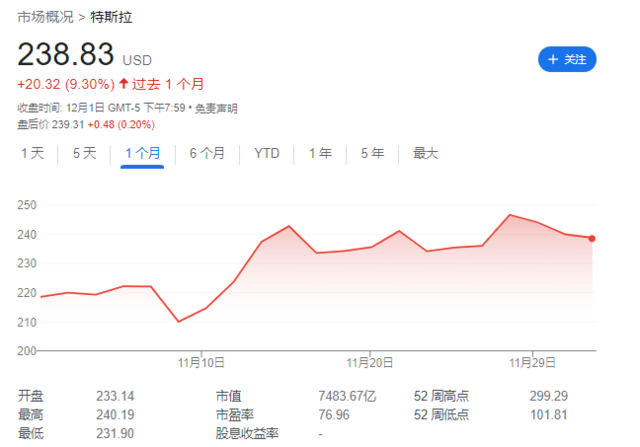Click the red endpoint dot on the price chart
The height and width of the screenshot is (447, 640).
coord(592,238)
